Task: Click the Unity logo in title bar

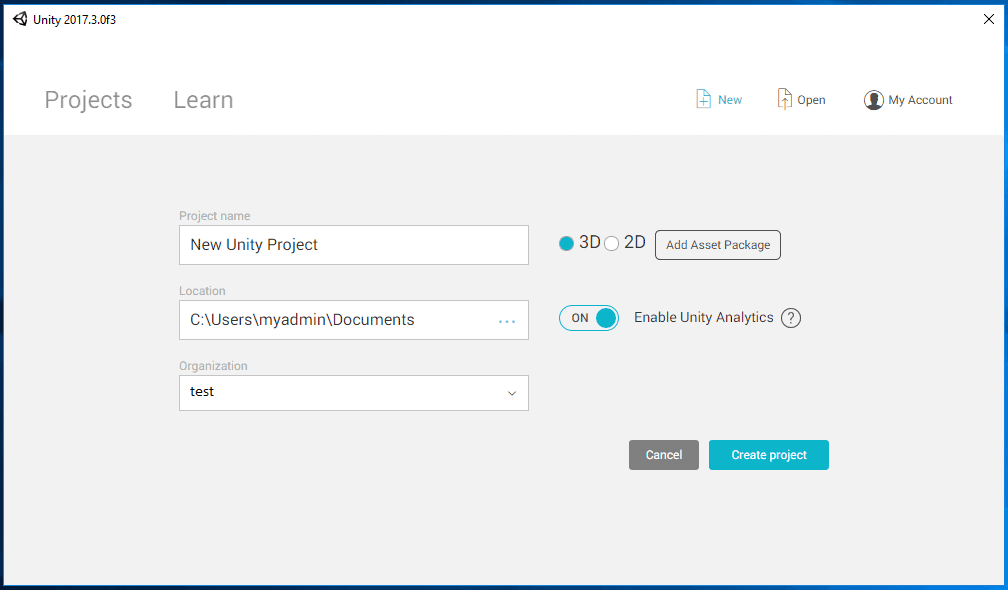Action: point(20,19)
